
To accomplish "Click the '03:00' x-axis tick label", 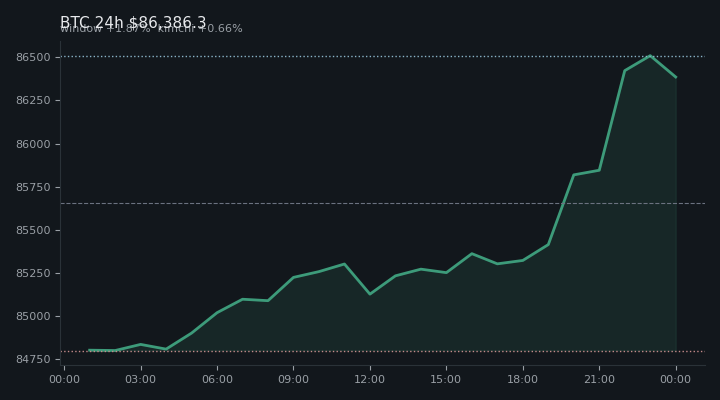I will 141,379.
